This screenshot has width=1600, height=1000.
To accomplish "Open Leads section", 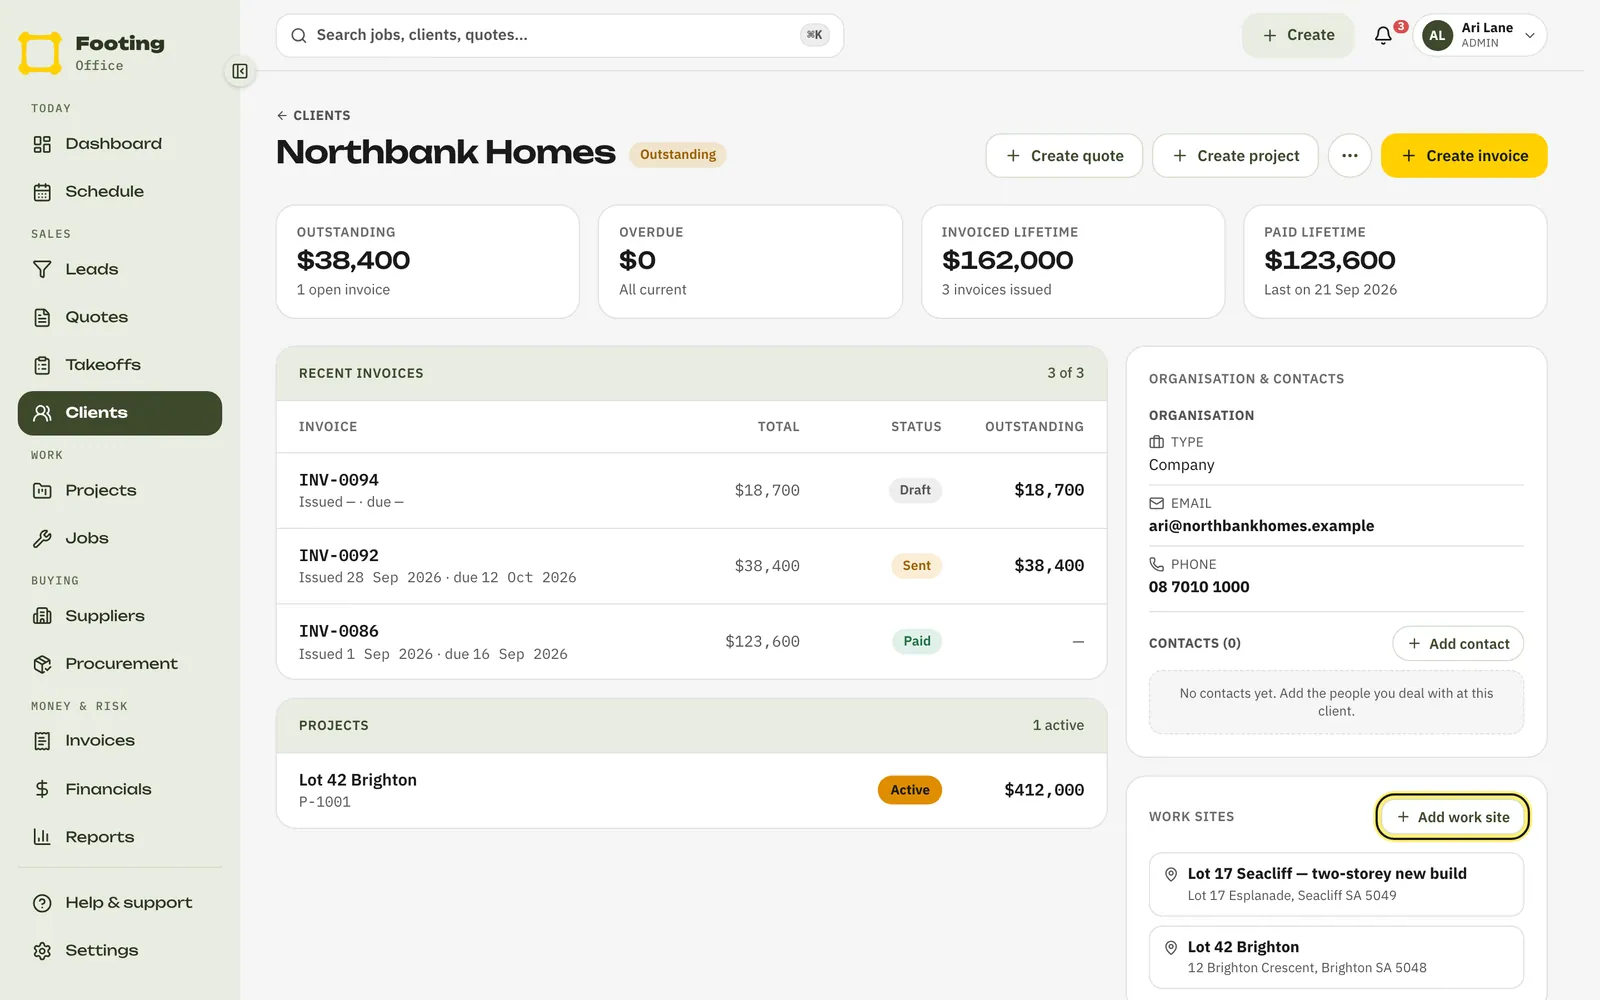I will [x=120, y=270].
